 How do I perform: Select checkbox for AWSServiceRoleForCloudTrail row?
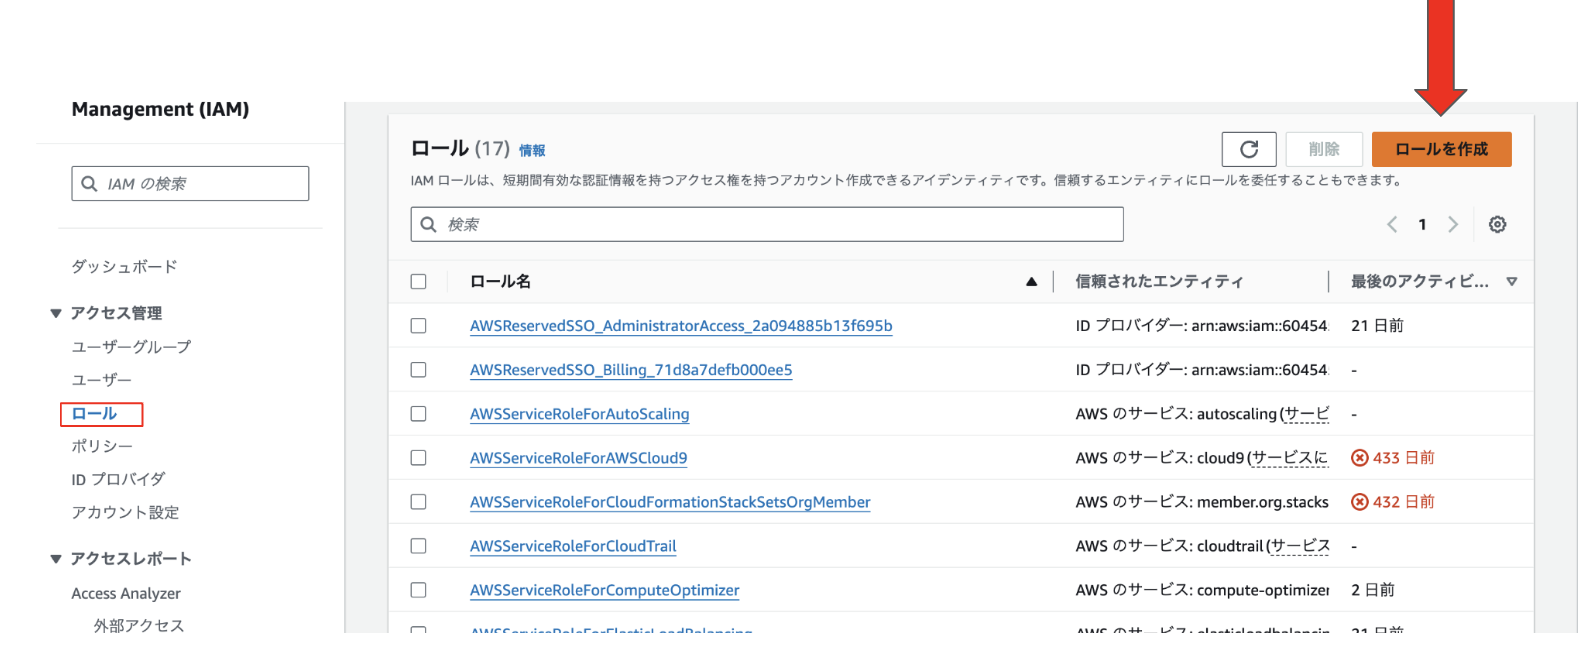click(419, 546)
